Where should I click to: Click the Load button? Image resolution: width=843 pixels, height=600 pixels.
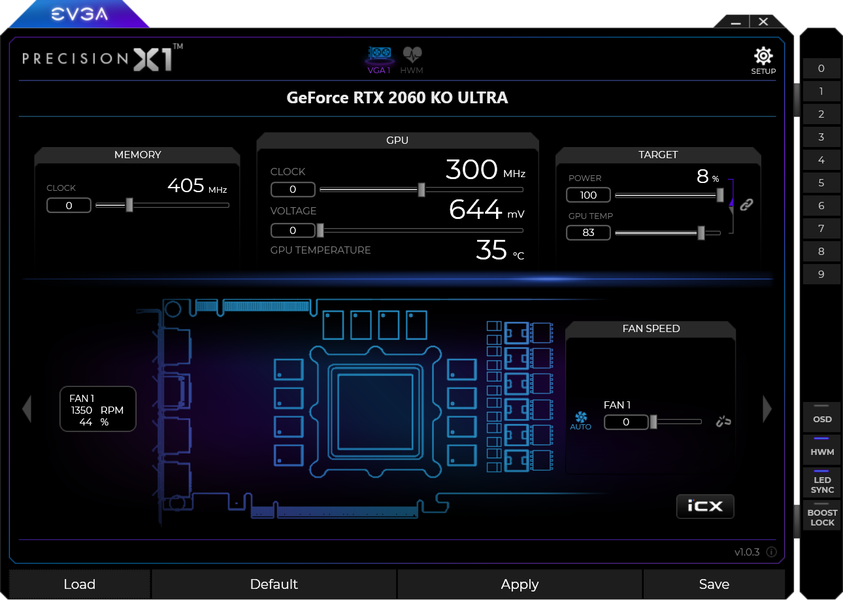pos(80,584)
